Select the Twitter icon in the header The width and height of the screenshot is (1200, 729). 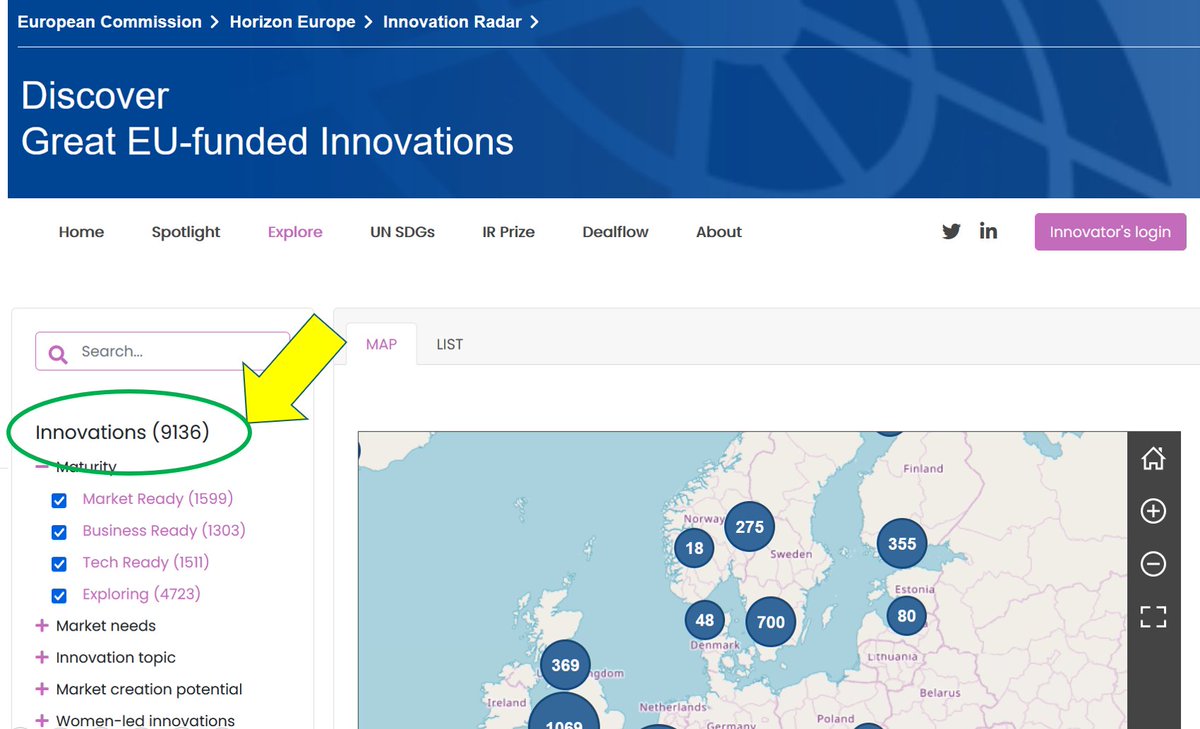[x=950, y=231]
